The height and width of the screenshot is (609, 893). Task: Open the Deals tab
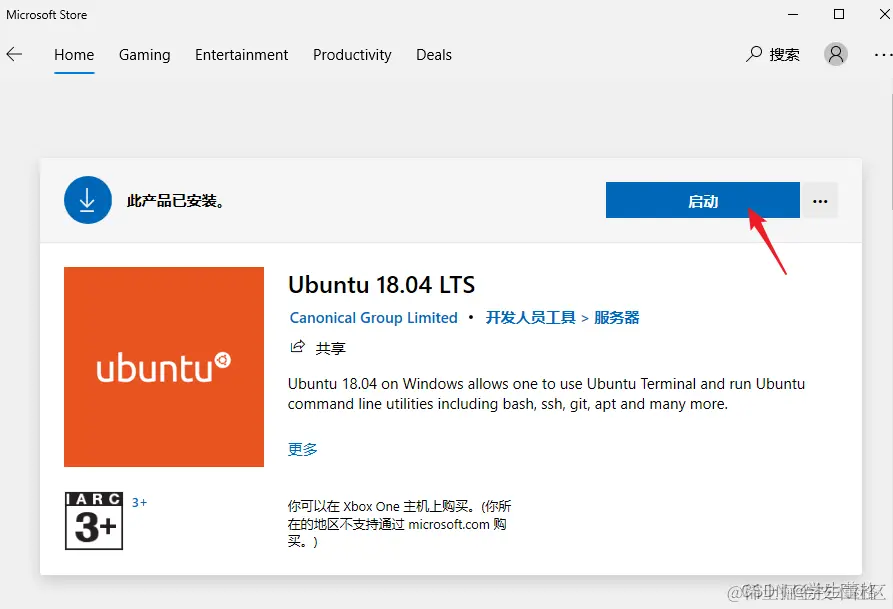[x=434, y=55]
